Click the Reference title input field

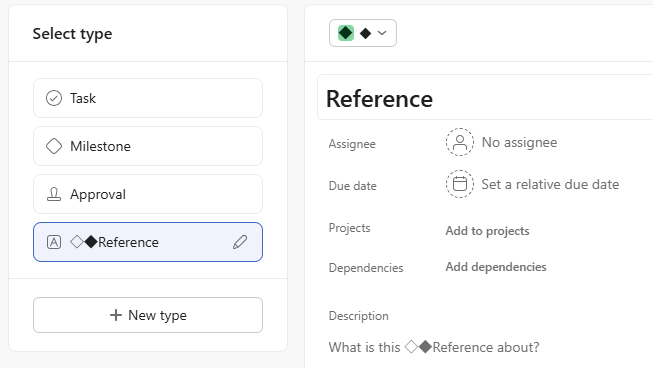[x=485, y=98]
